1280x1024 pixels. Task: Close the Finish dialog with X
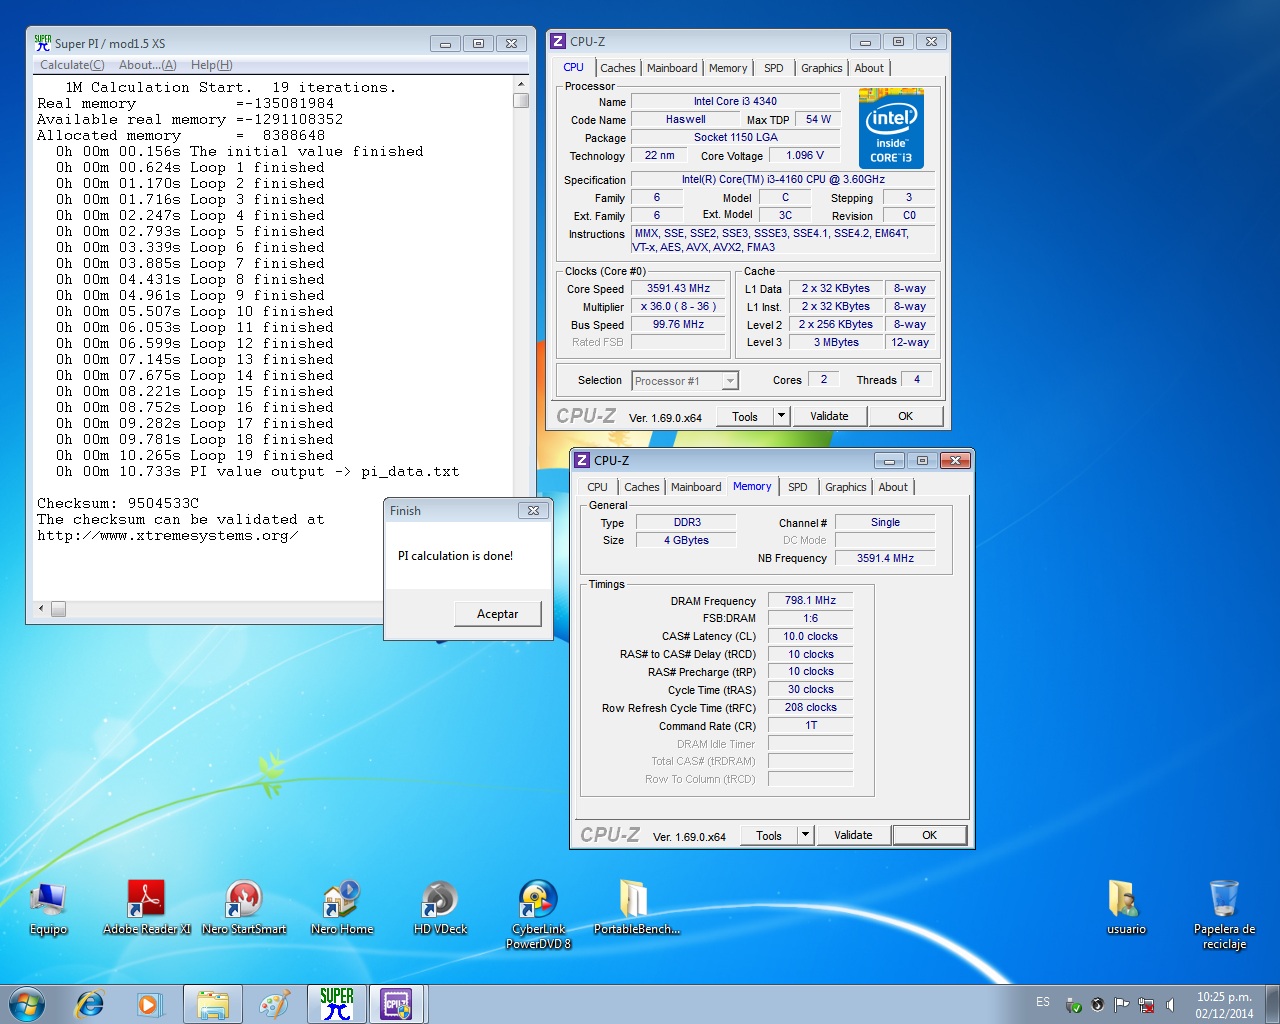coord(533,510)
